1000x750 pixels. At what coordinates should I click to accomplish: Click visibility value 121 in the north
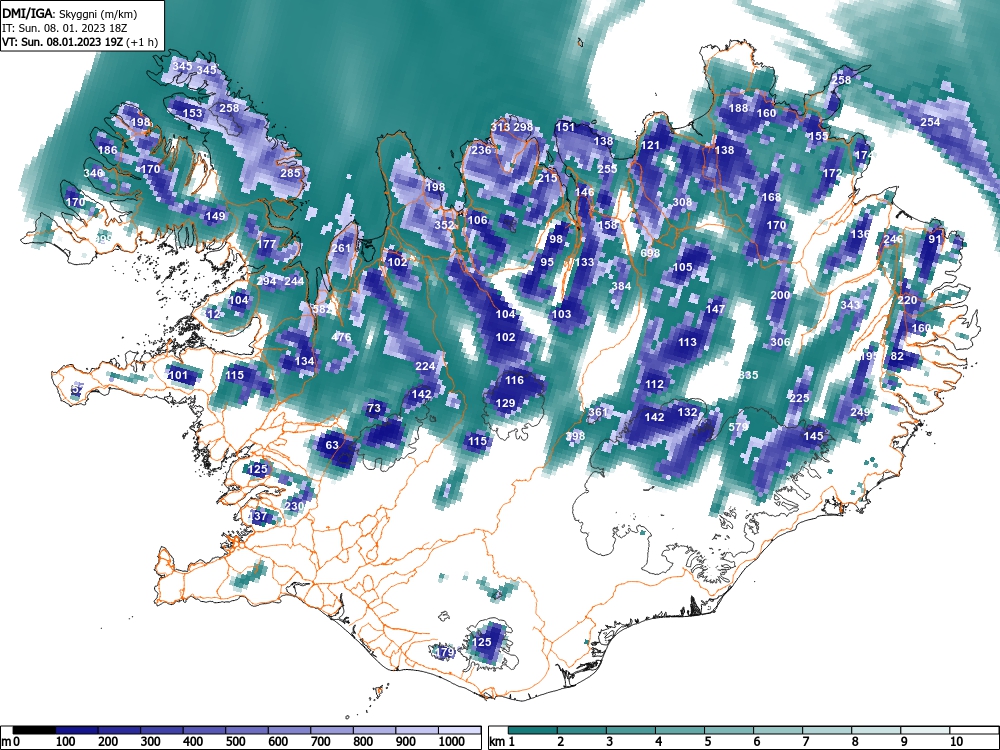[650, 145]
